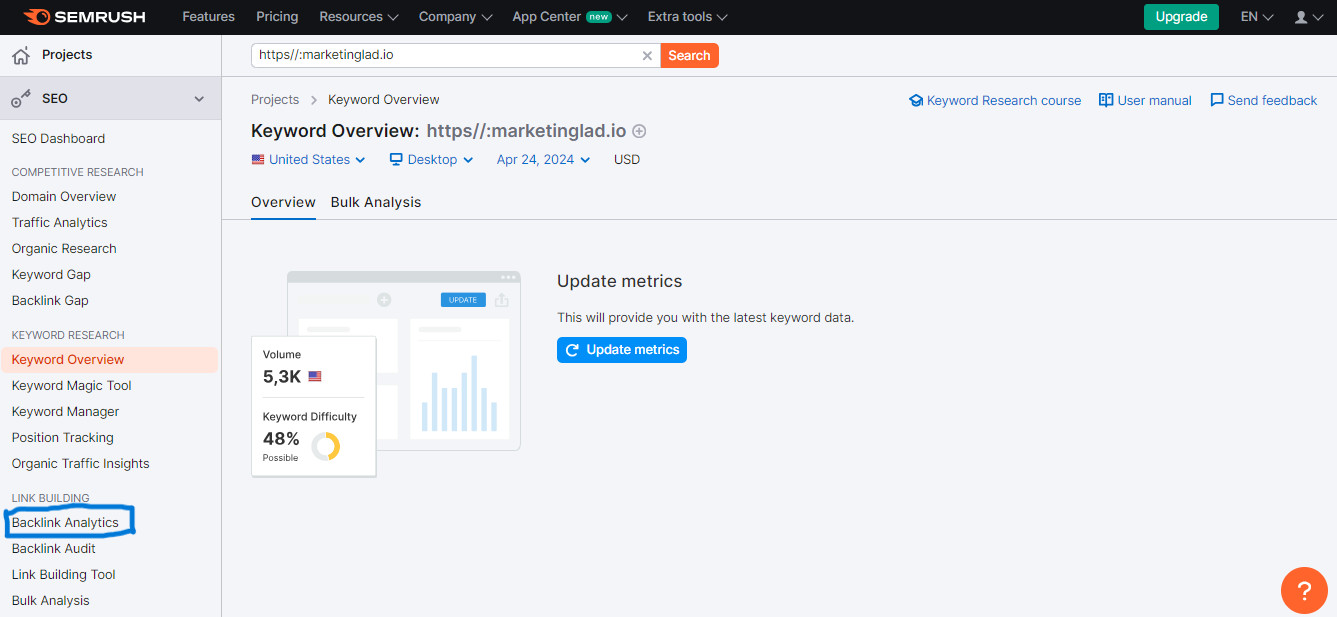Expand the App Center menu

[570, 17]
